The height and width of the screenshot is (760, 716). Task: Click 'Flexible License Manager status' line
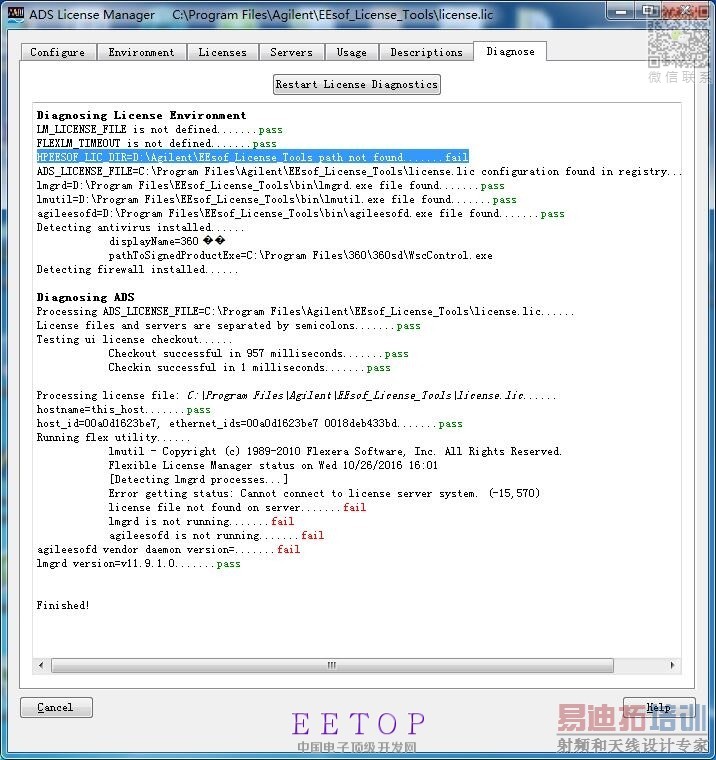point(273,466)
